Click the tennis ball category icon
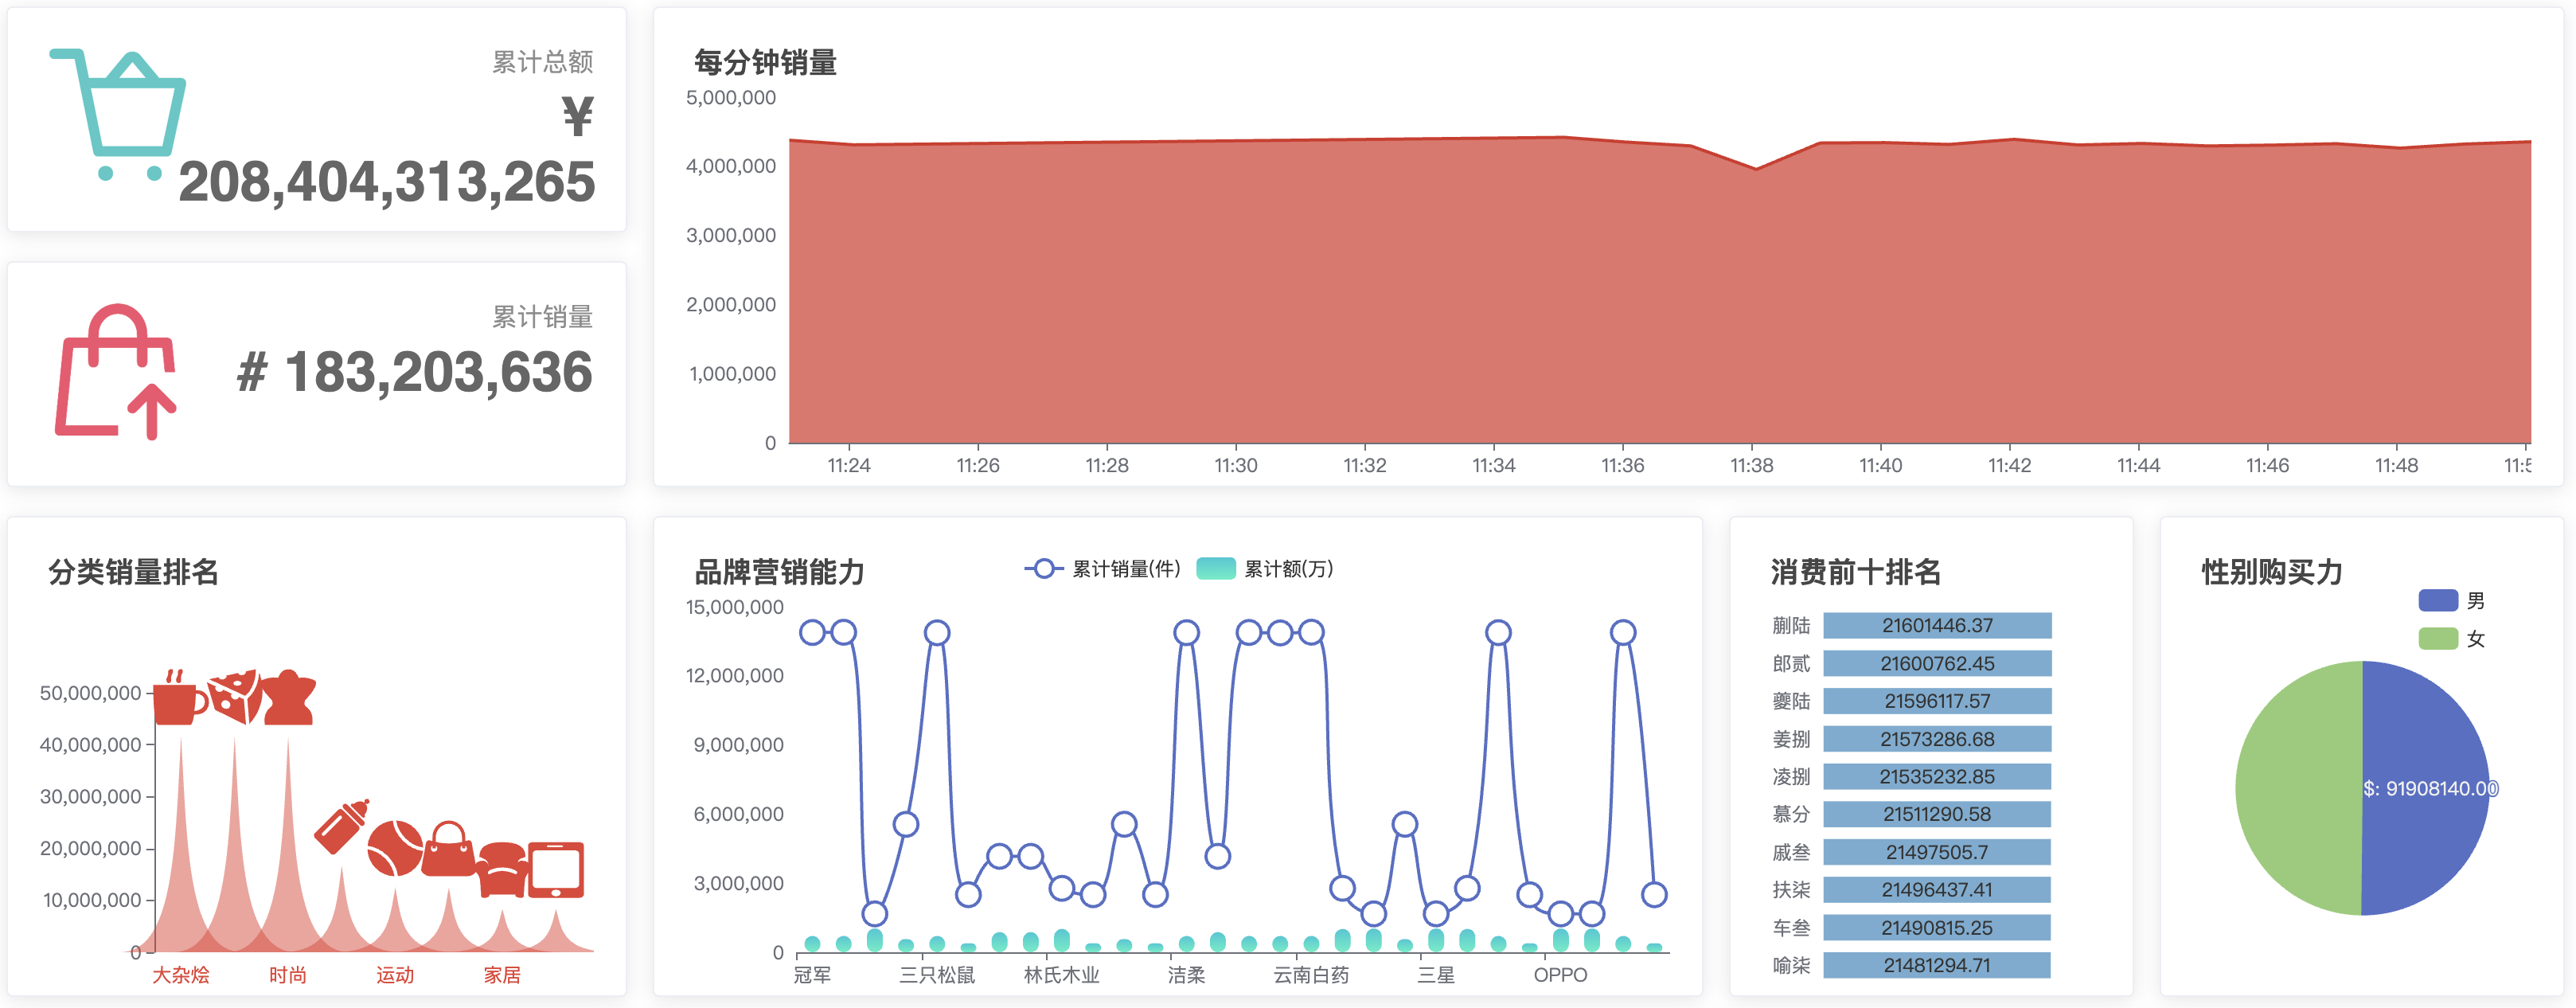The image size is (2576, 1008). coord(395,848)
